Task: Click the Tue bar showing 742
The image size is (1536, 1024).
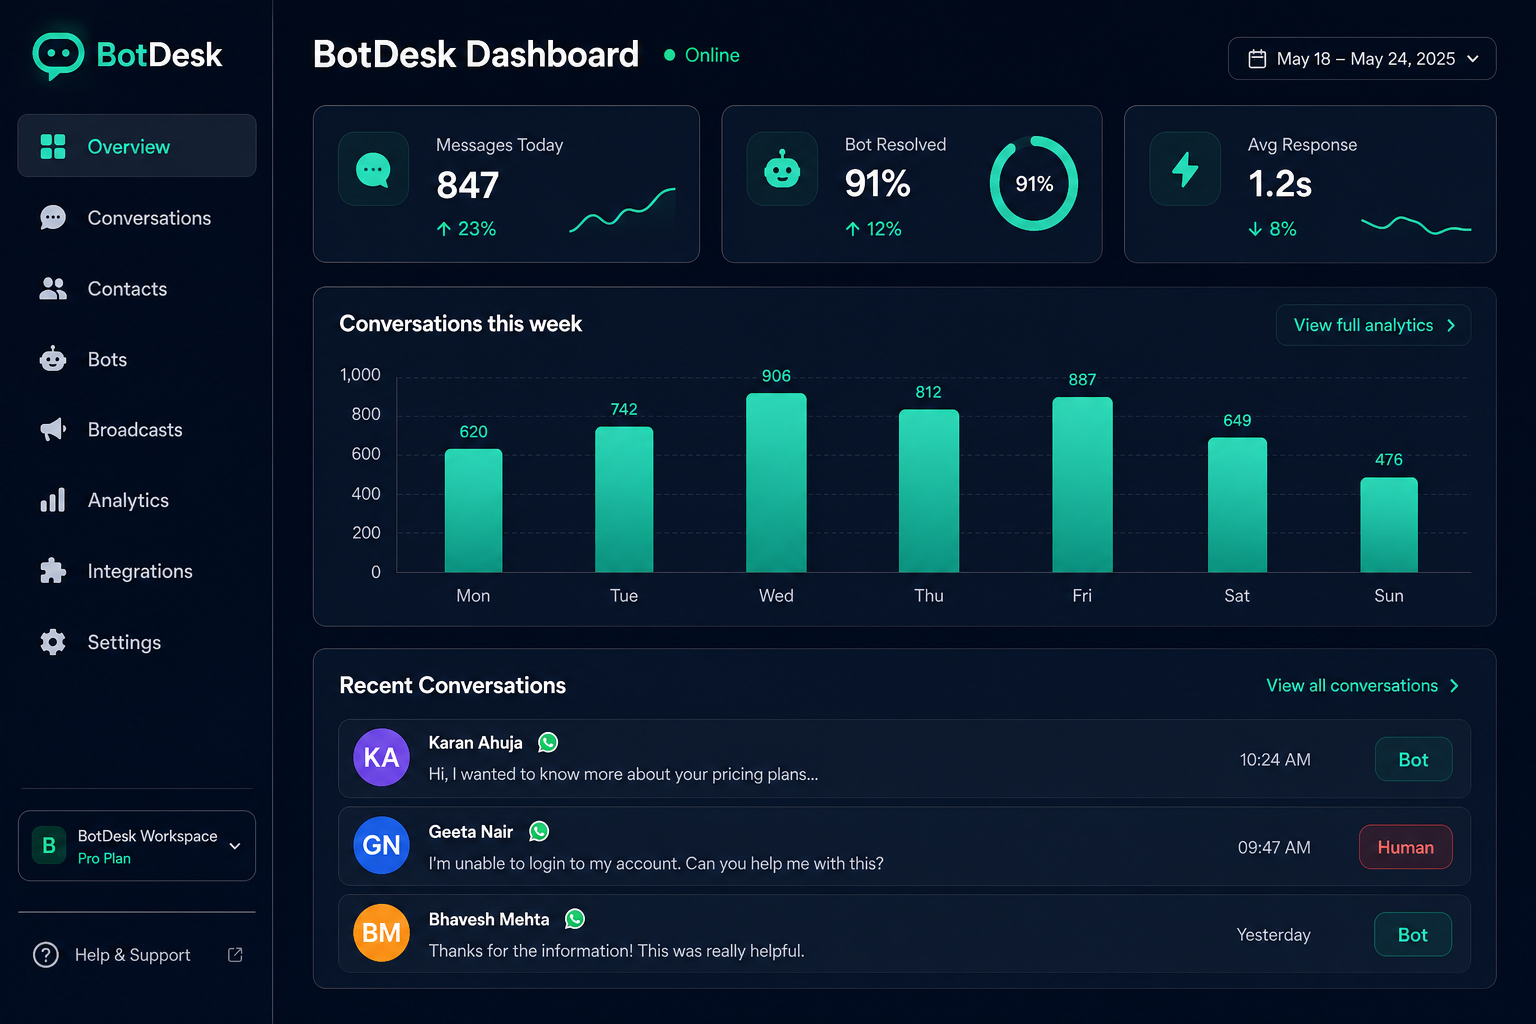Action: (624, 500)
